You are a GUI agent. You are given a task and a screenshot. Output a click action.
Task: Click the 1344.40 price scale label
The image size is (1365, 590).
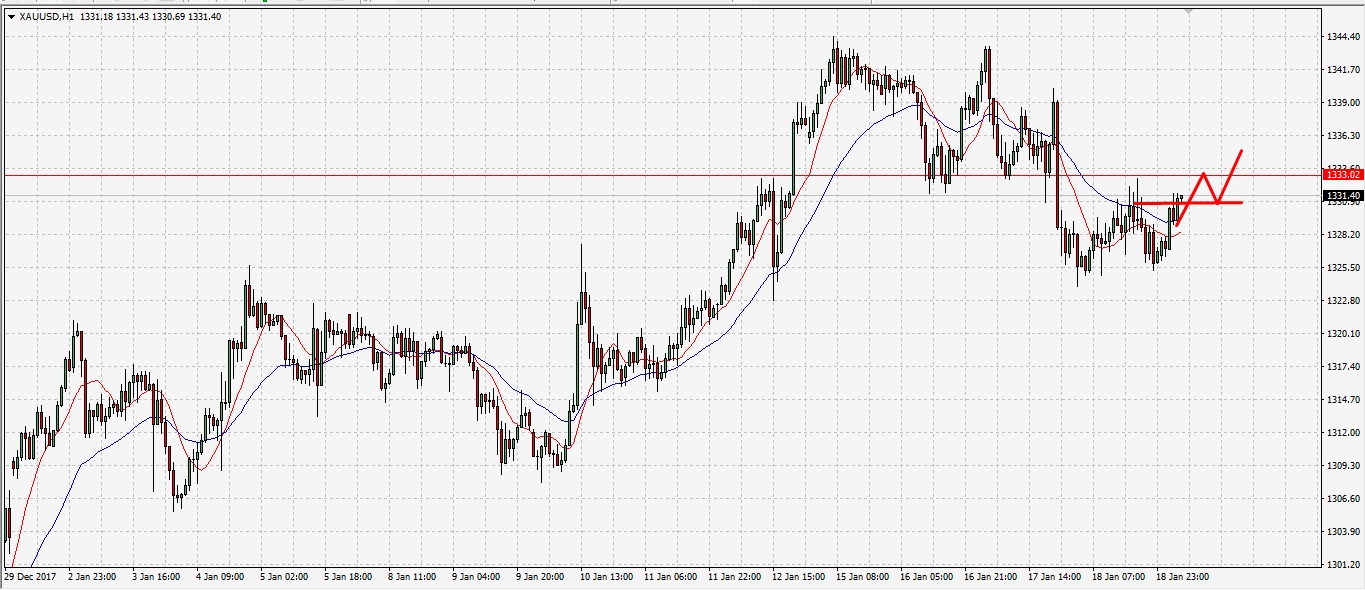click(x=1342, y=37)
